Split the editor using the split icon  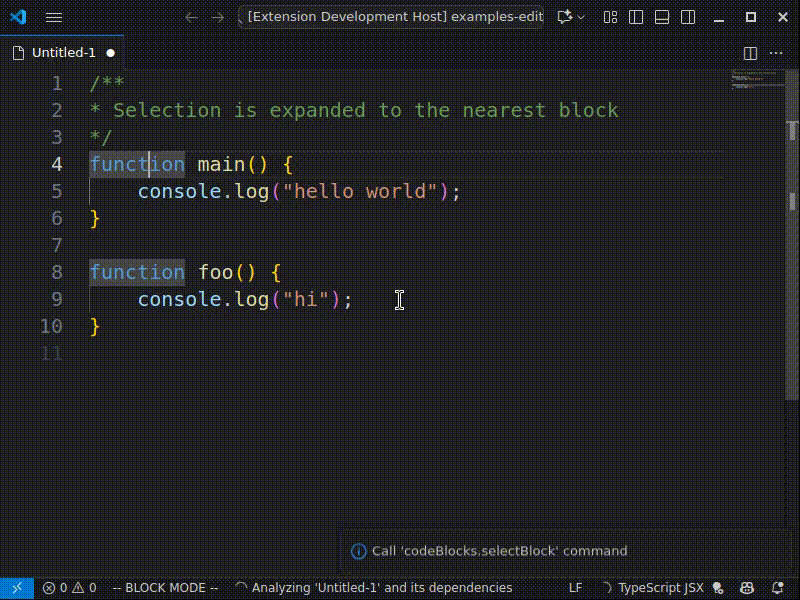(x=750, y=55)
